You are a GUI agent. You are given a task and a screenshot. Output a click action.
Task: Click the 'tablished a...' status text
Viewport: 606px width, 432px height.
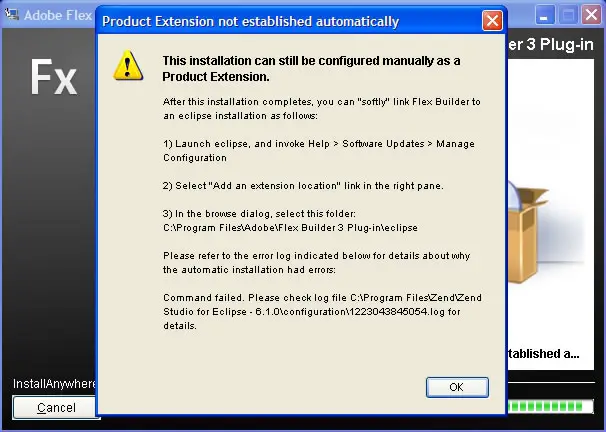(x=543, y=354)
